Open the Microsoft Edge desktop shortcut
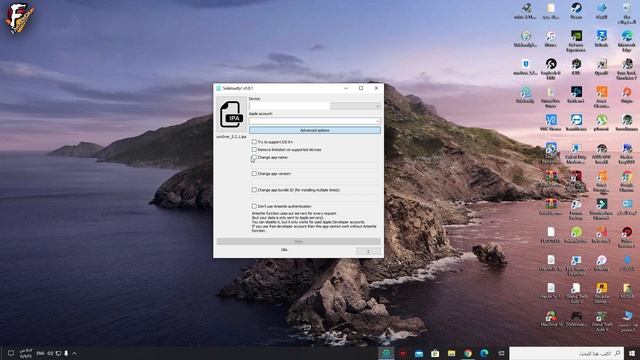 click(627, 41)
